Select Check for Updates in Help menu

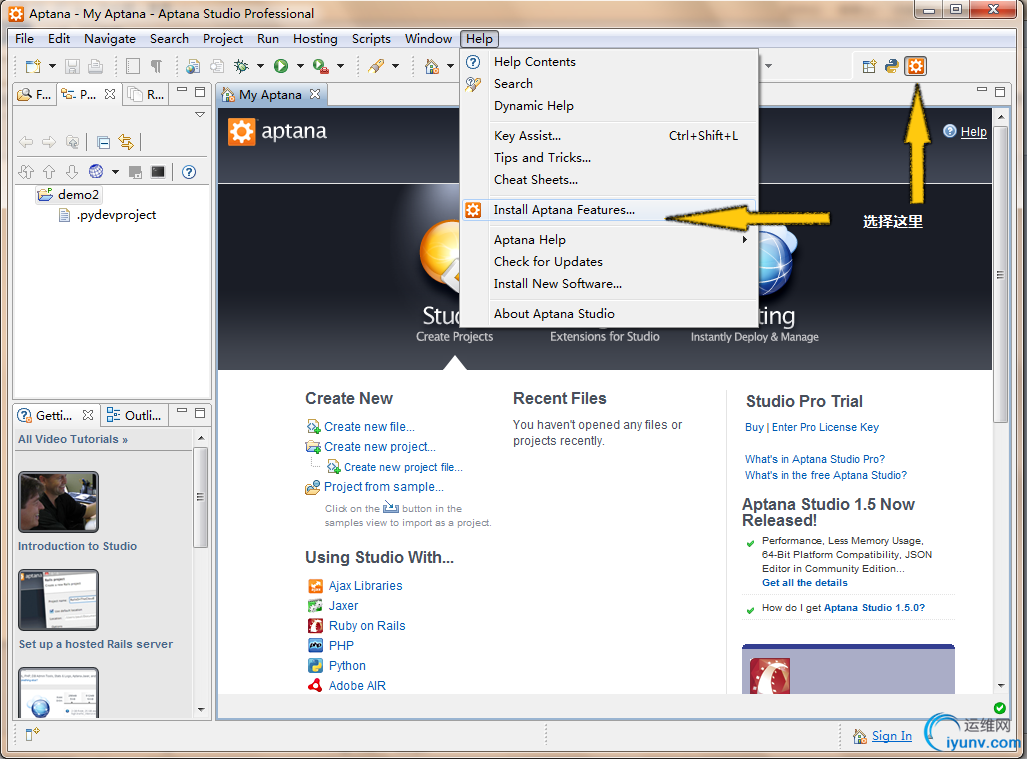click(x=609, y=261)
